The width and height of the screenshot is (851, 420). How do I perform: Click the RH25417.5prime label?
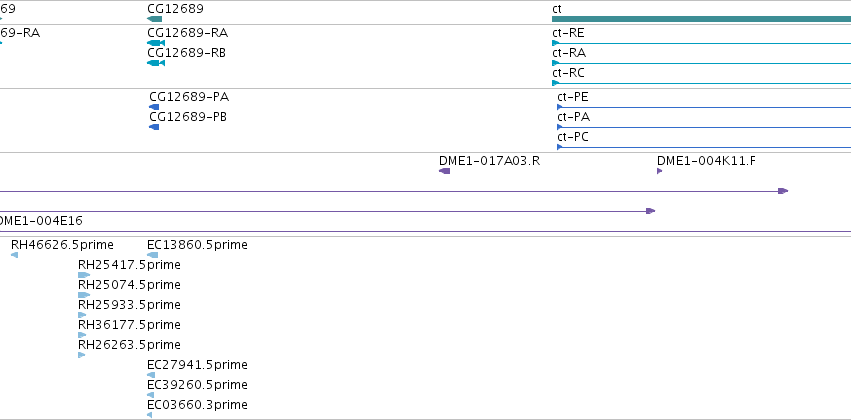(x=129, y=265)
